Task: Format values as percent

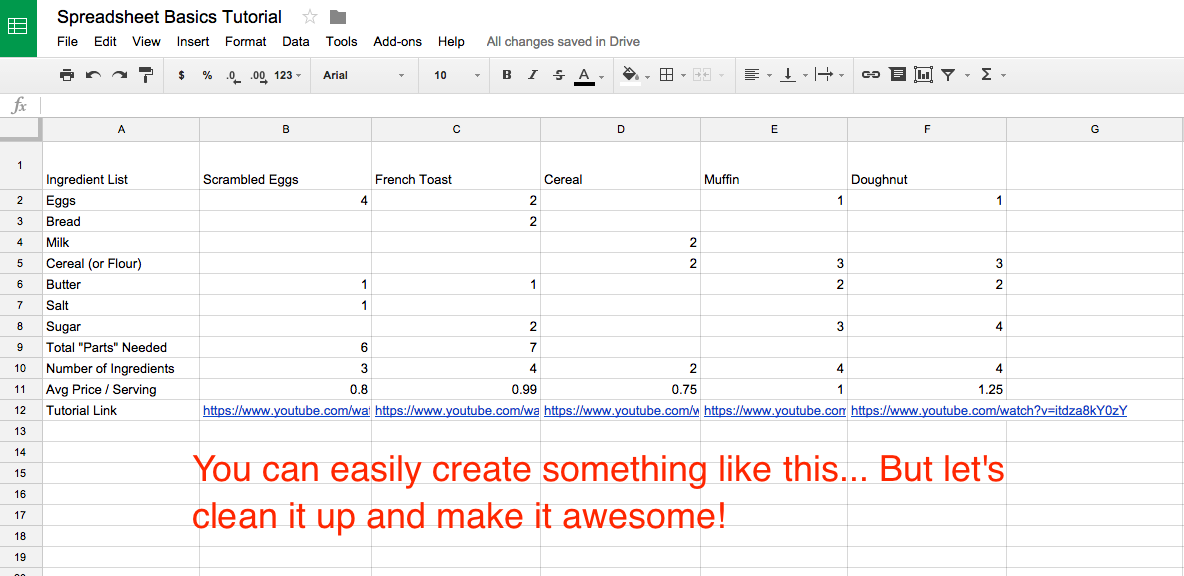Action: pos(207,74)
